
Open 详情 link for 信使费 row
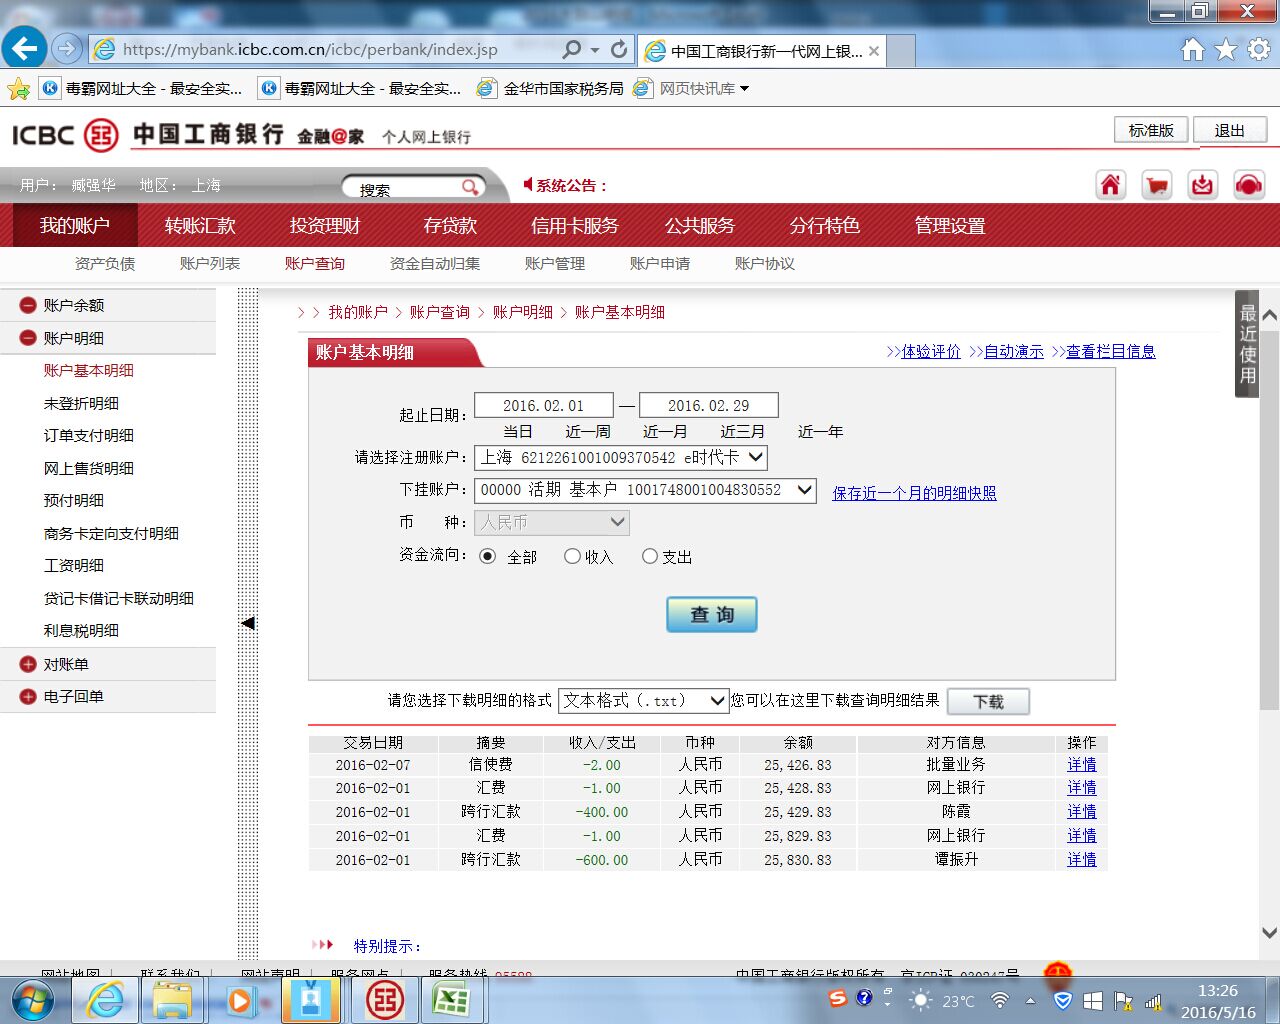click(1081, 764)
